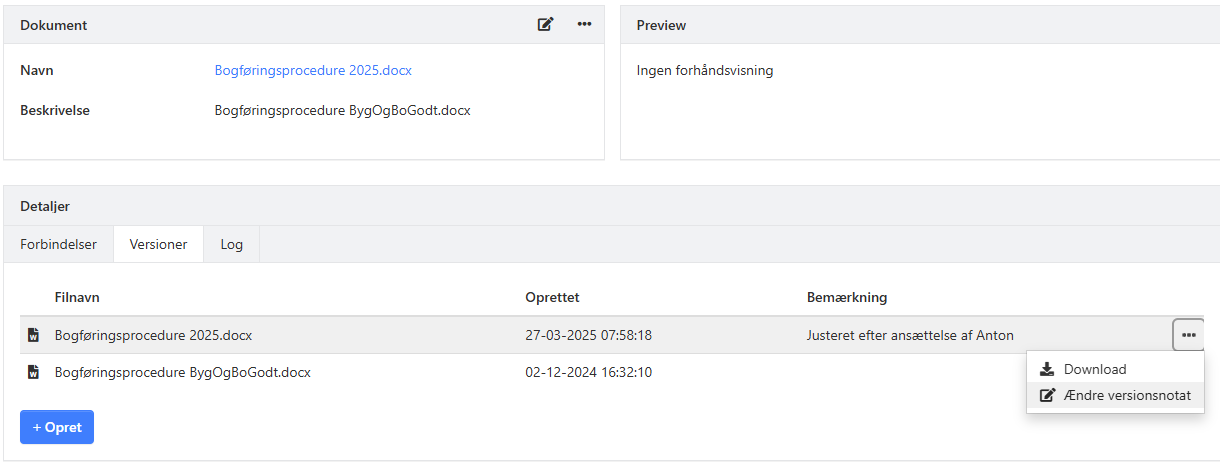Click Word file icon for Bogføringsprocedure 2025.docx
The height and width of the screenshot is (462, 1220).
pyautogui.click(x=33, y=335)
